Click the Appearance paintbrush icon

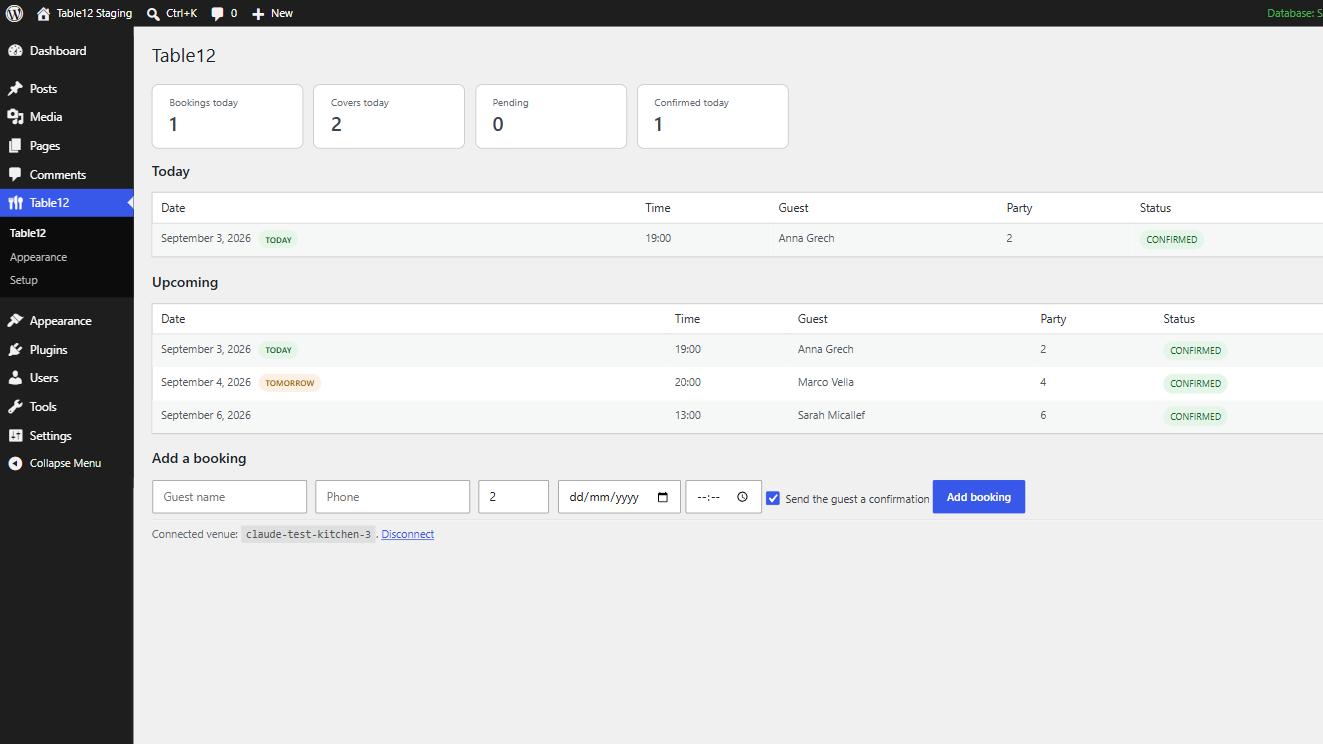[15, 321]
